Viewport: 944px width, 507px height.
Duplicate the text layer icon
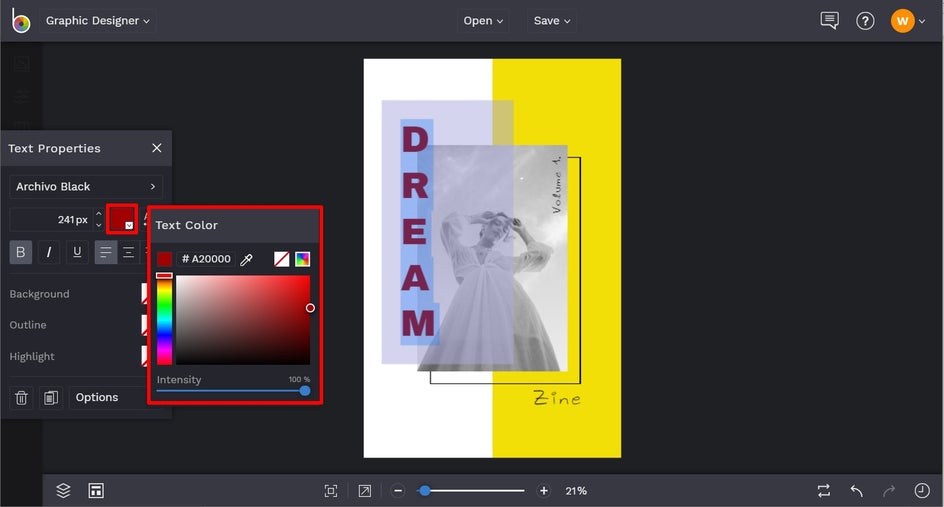[x=50, y=398]
